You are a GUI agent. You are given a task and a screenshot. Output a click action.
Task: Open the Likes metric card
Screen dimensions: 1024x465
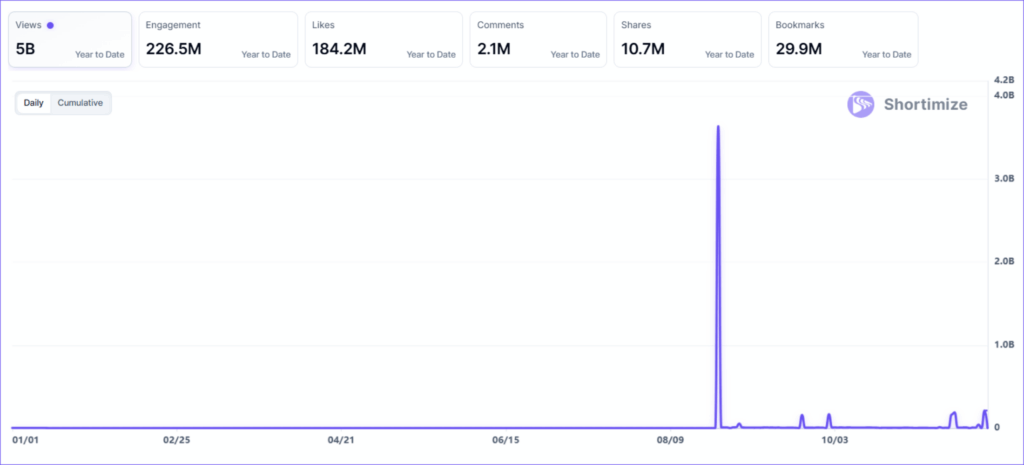[383, 40]
